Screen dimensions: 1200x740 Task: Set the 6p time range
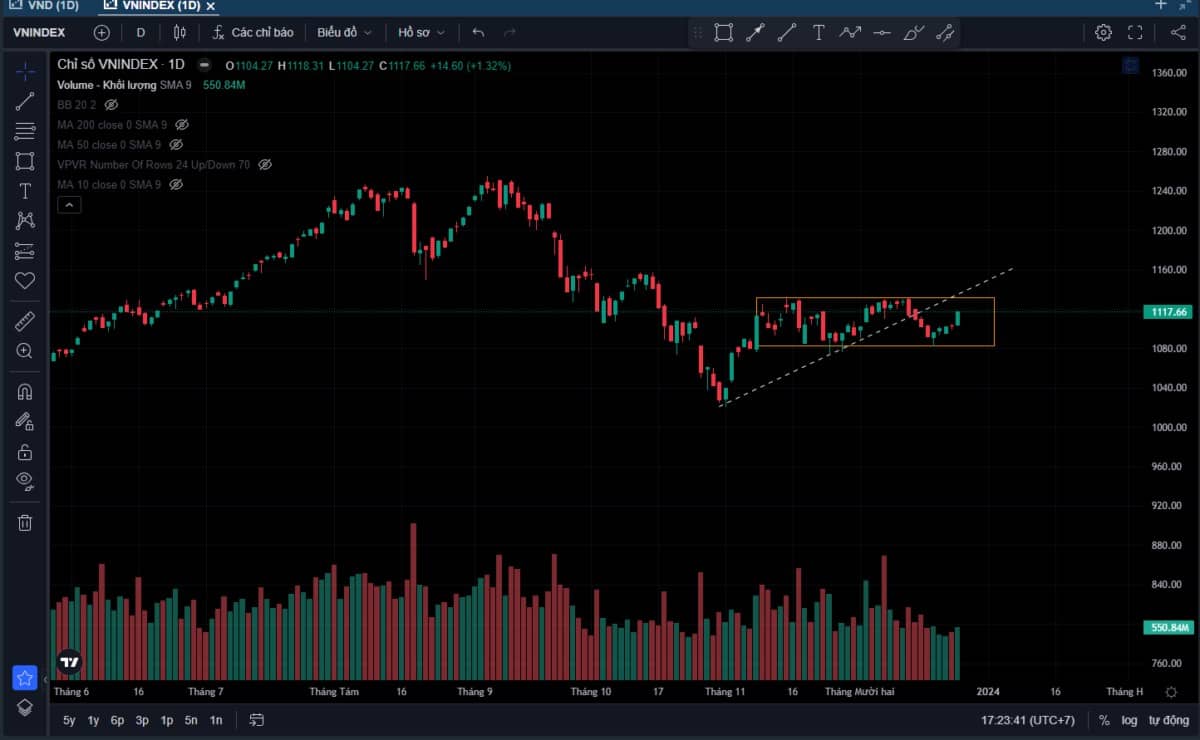tap(118, 720)
